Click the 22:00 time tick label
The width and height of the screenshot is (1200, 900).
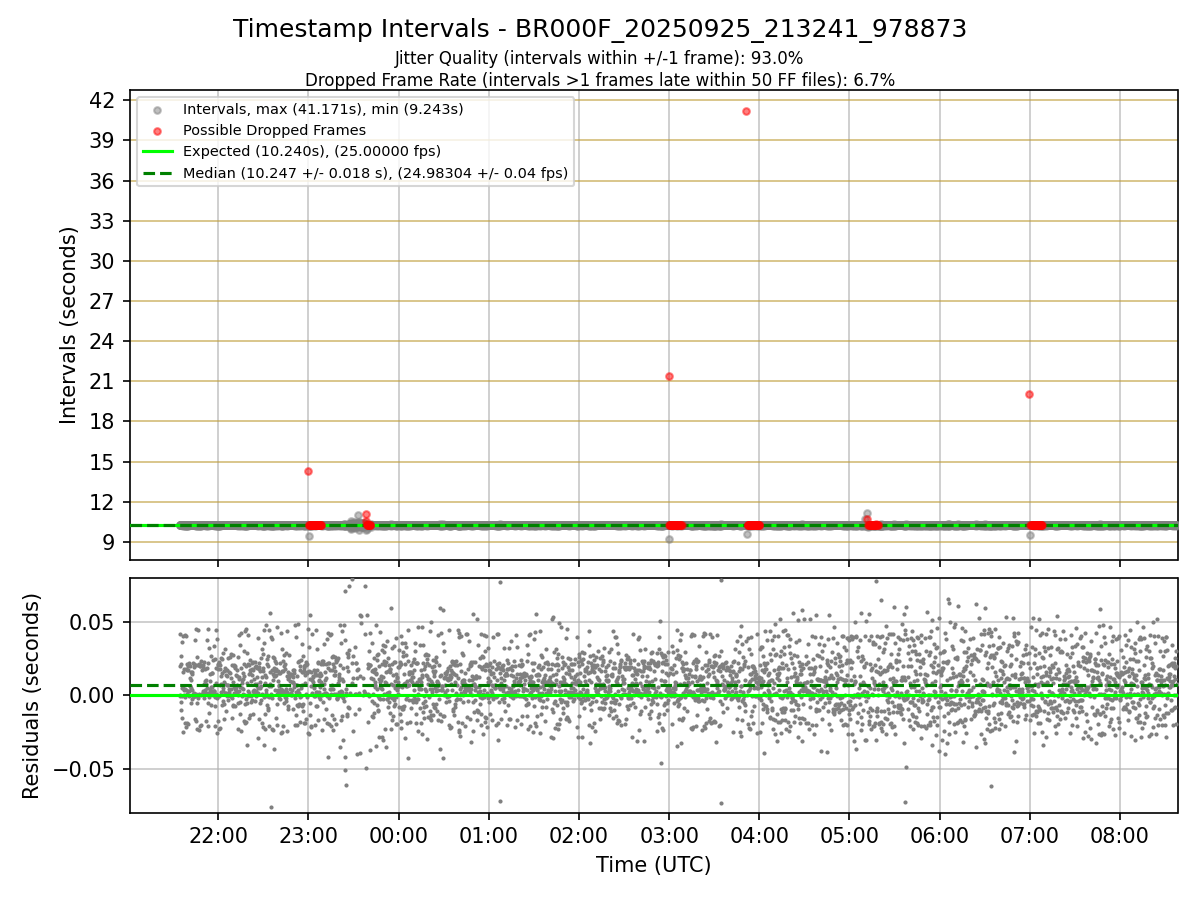(x=218, y=834)
